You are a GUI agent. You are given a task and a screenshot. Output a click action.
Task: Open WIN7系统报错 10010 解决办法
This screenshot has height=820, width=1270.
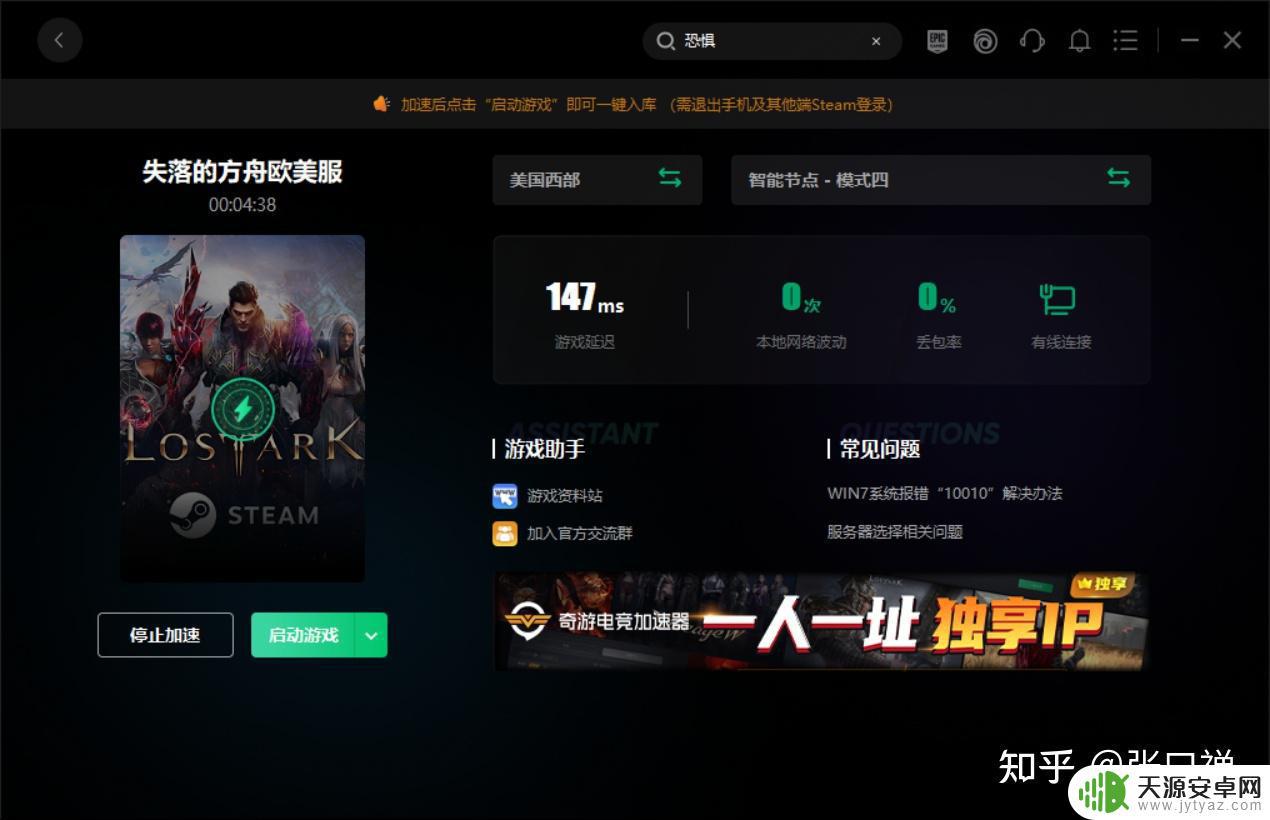(945, 494)
